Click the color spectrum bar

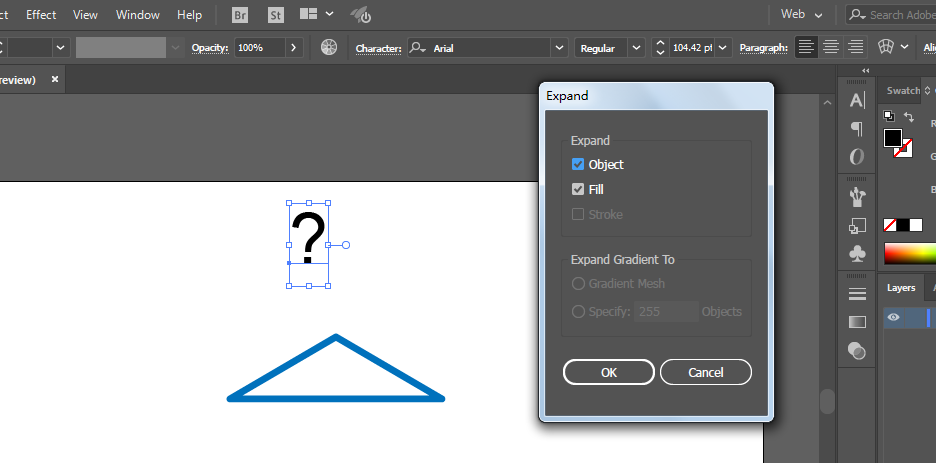(909, 254)
